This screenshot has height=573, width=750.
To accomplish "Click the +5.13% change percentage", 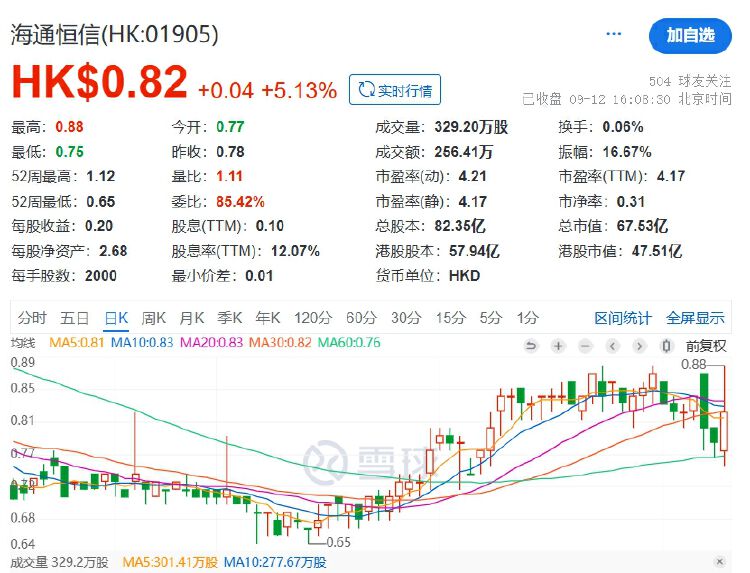I will coord(299,90).
